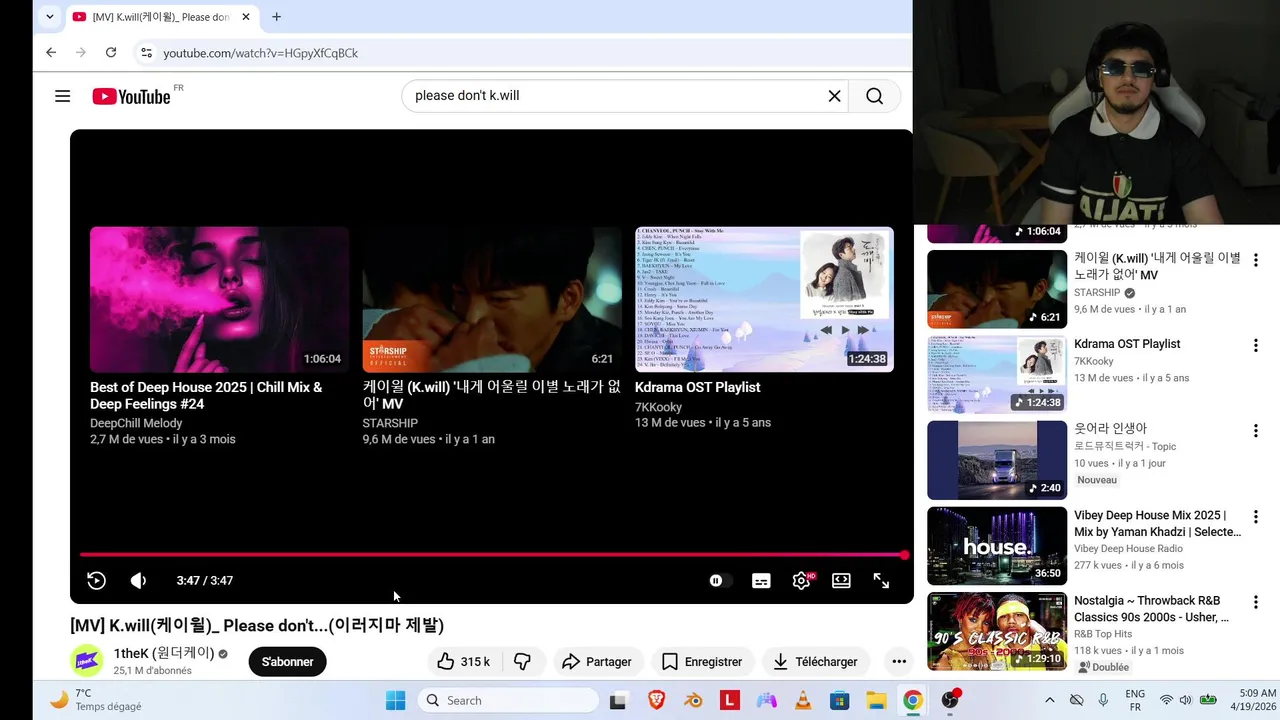This screenshot has height=720, width=1280.
Task: Click the Chrome address bar URL
Action: 261,53
